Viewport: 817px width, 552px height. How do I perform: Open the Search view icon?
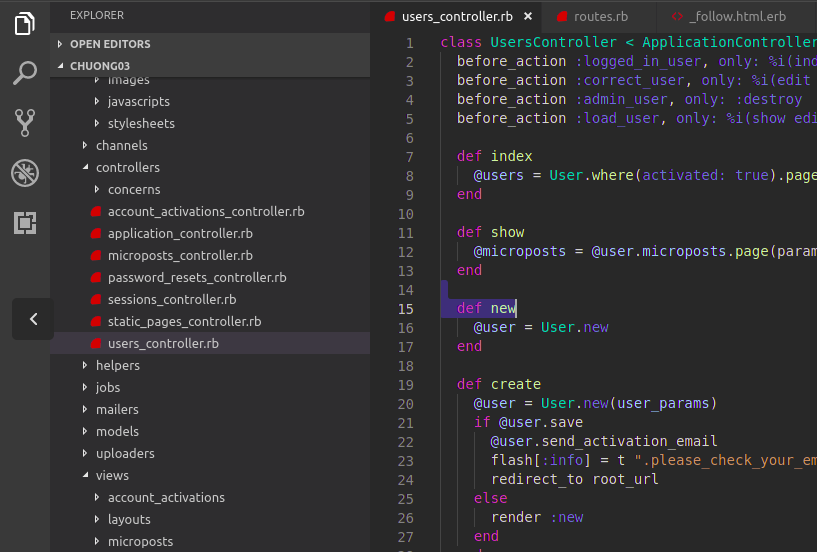[25, 73]
